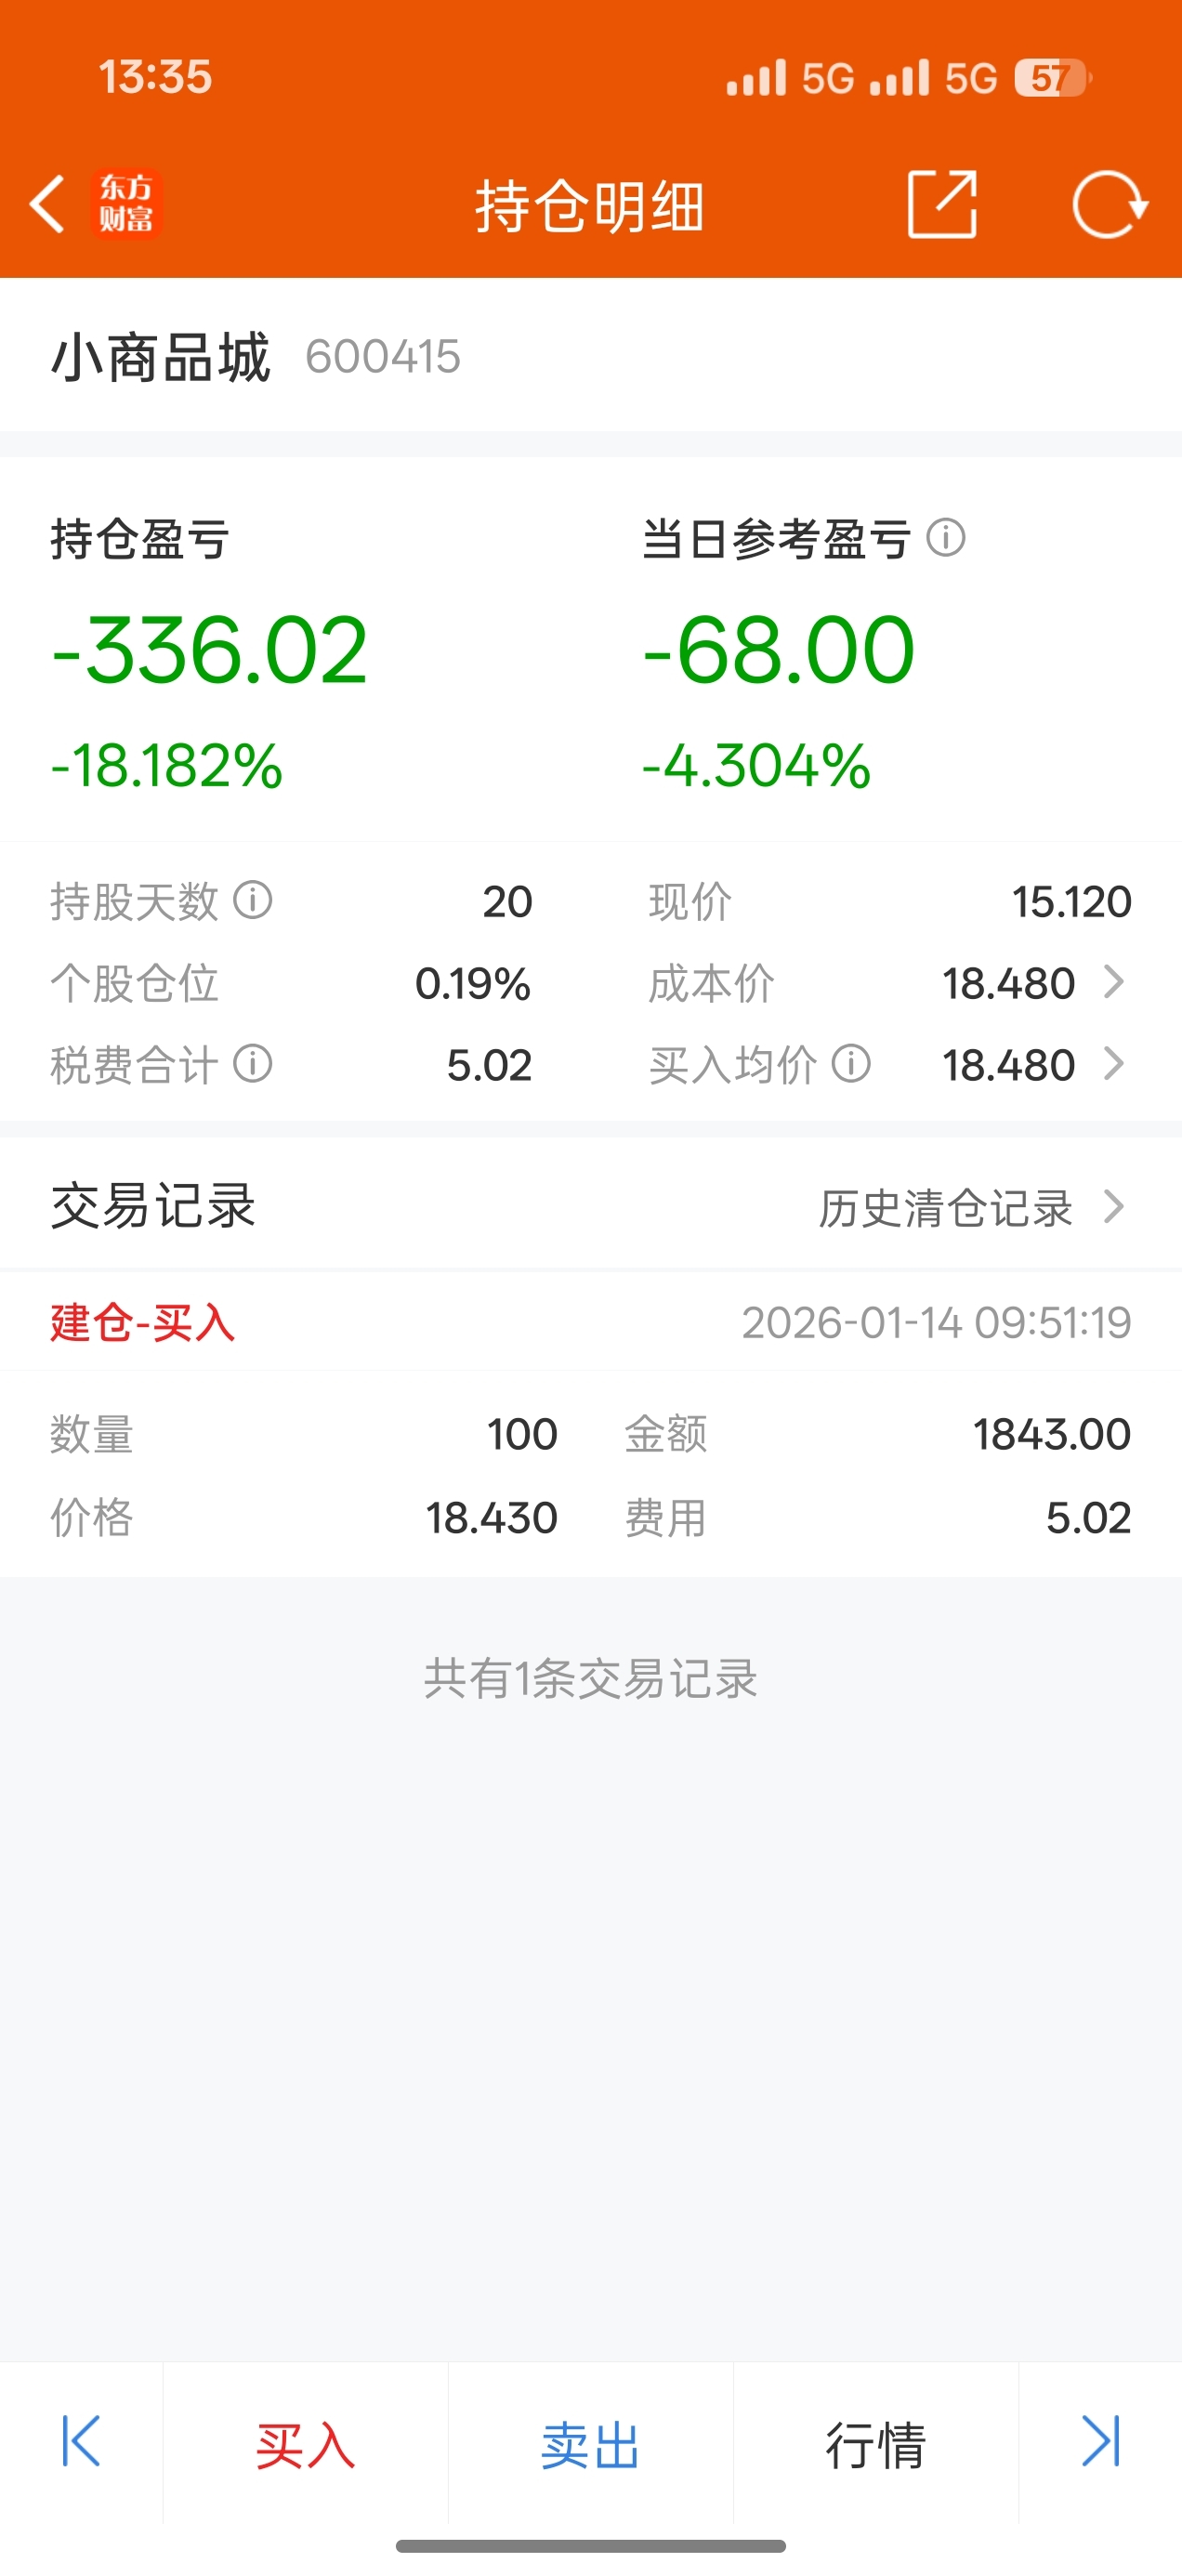Show info for 当日参考盈亏

click(946, 538)
